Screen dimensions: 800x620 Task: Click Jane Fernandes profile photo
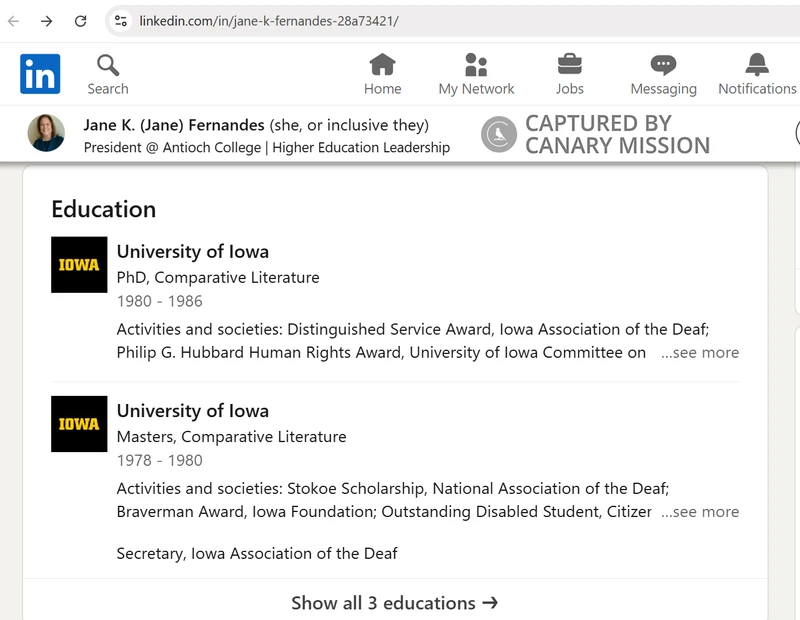[x=46, y=133]
